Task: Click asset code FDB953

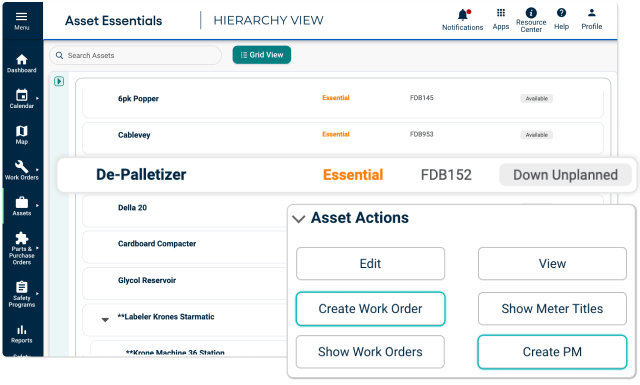Action: (422, 134)
